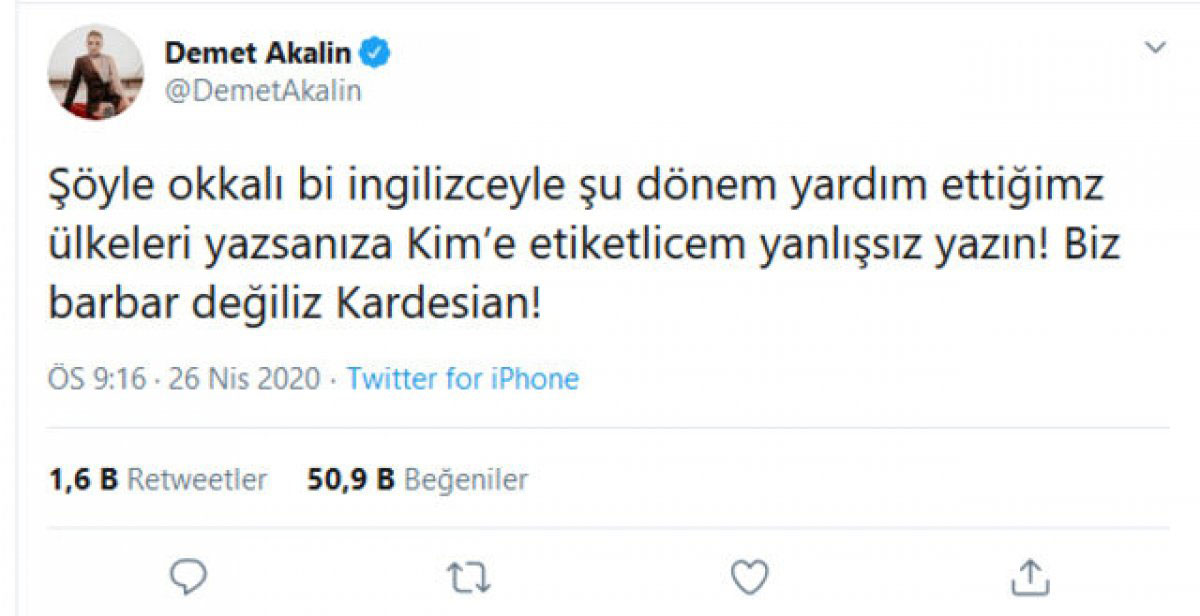Click the 1,6 B retweet count
1200x616 pixels.
click(83, 480)
